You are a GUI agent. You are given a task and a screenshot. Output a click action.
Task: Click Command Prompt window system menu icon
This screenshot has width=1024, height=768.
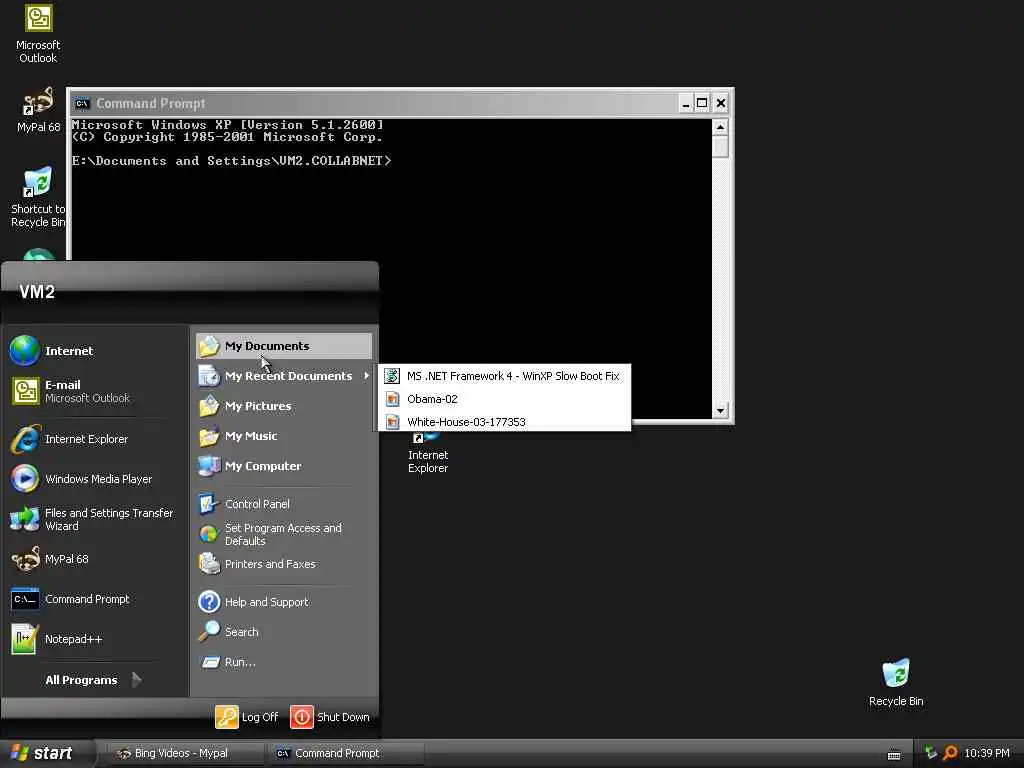82,103
